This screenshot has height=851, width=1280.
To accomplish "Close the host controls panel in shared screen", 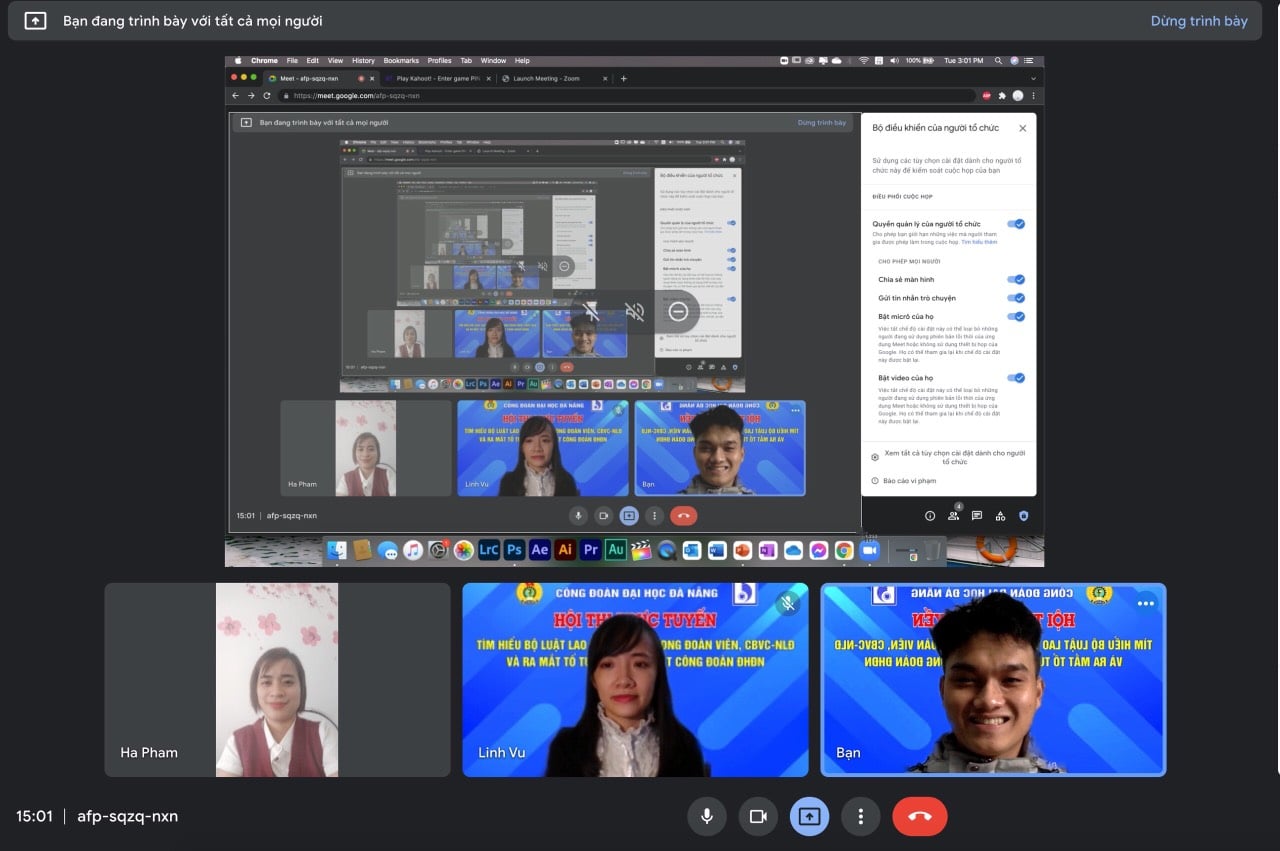I will point(1022,128).
